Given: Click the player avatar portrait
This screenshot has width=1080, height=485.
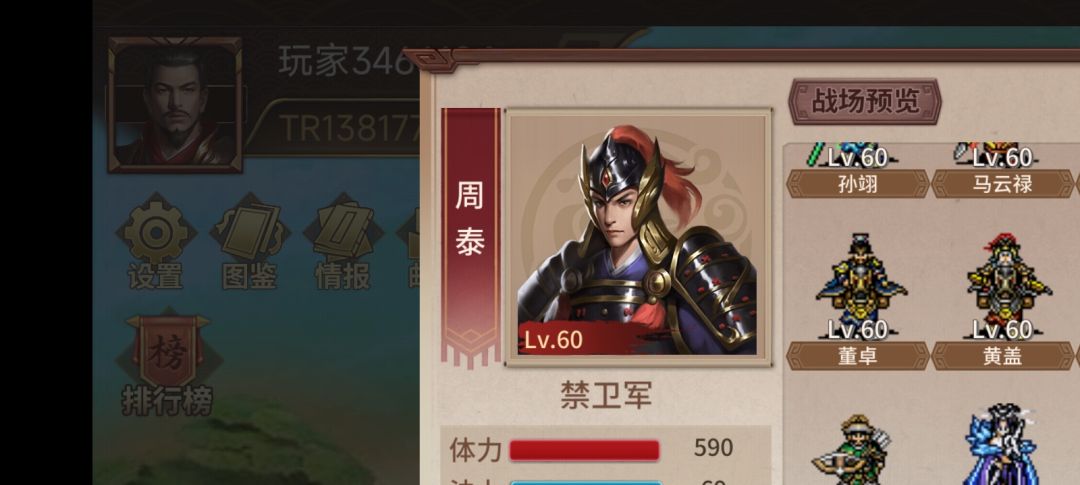Looking at the screenshot, I should [x=176, y=104].
